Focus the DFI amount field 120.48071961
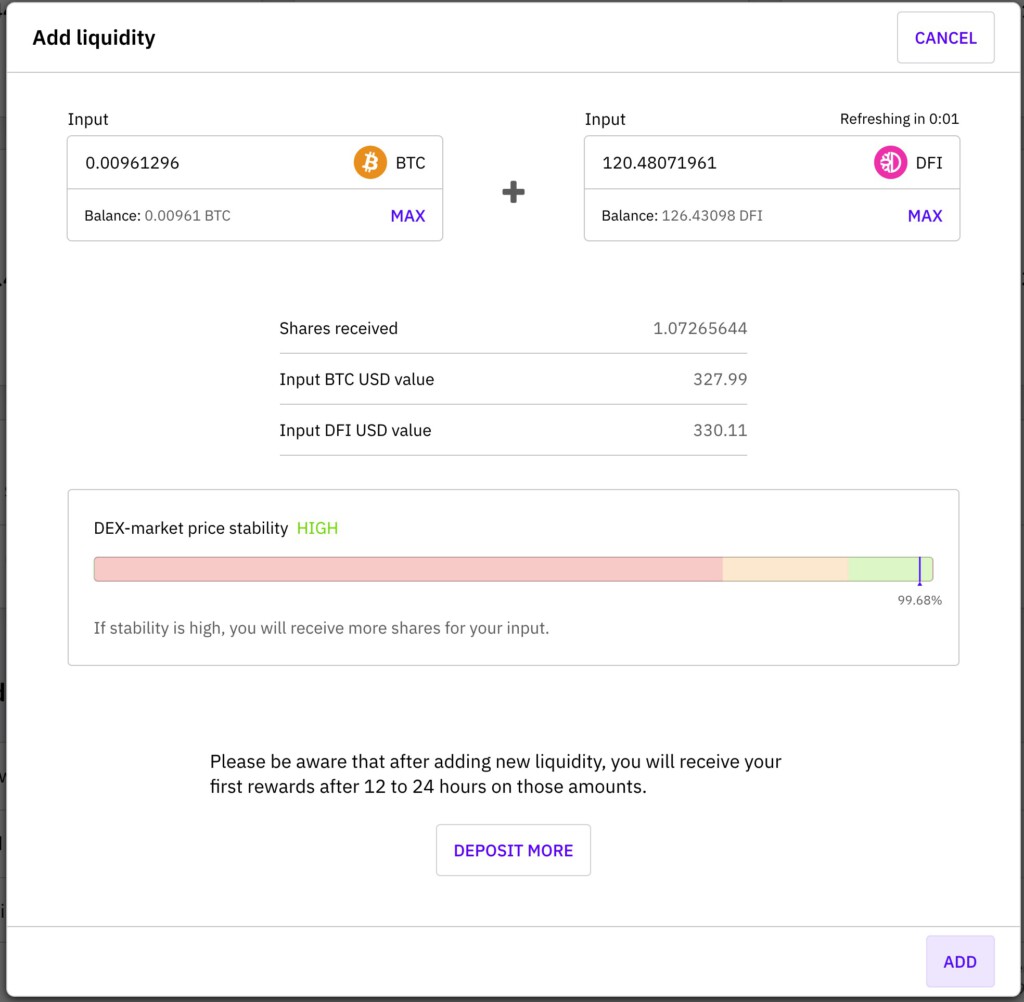 [720, 162]
